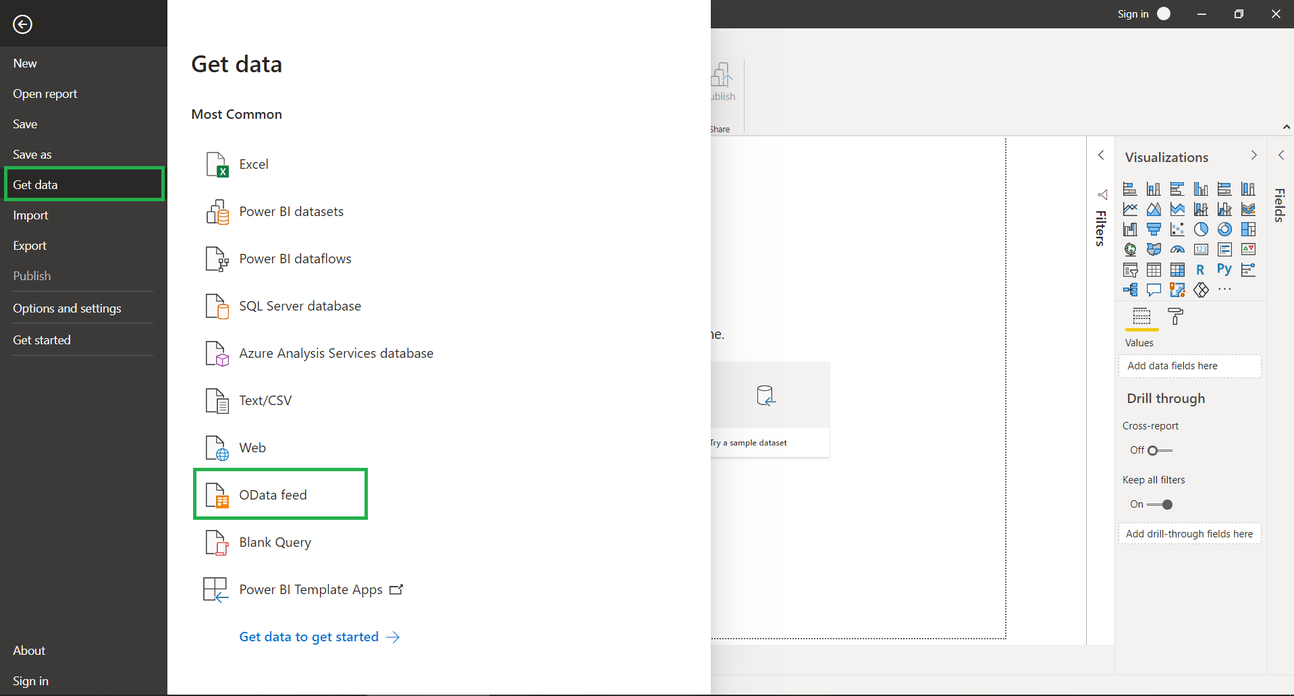Viewport: 1294px width, 696px height.
Task: Click Get data to get started link
Action: pyautogui.click(x=310, y=636)
